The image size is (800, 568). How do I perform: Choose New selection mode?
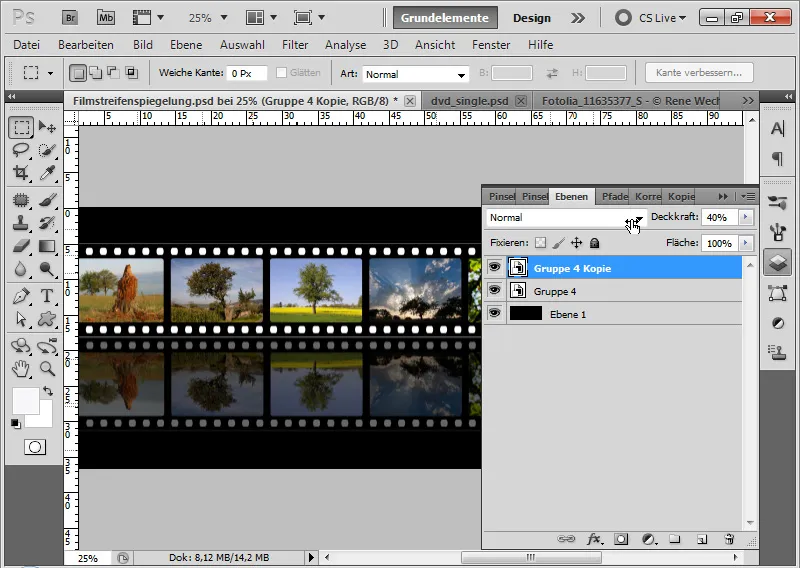[x=78, y=73]
